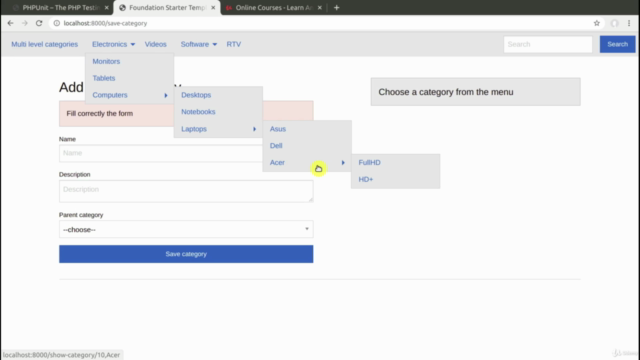
Task: Open Multi level categories home link
Action: (44, 44)
